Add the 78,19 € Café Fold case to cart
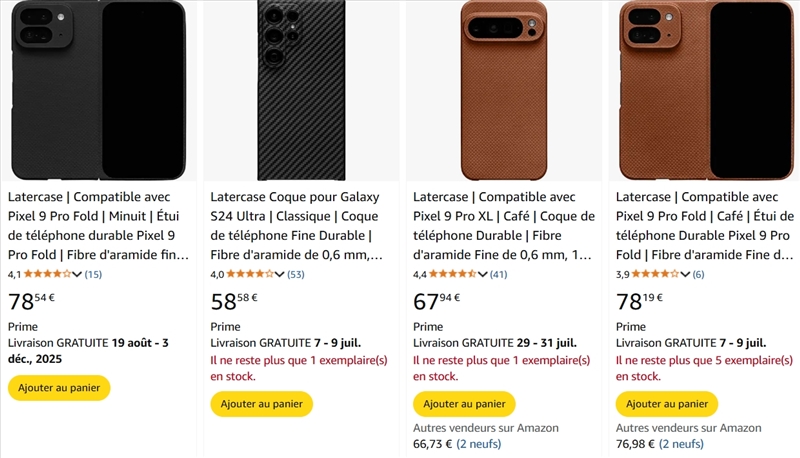800x458 pixels. (667, 404)
